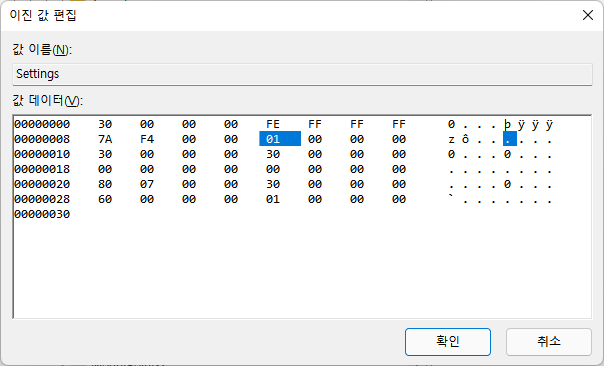This screenshot has width=604, height=366.
Task: Click the offset label 00000000
Action: 42,124
